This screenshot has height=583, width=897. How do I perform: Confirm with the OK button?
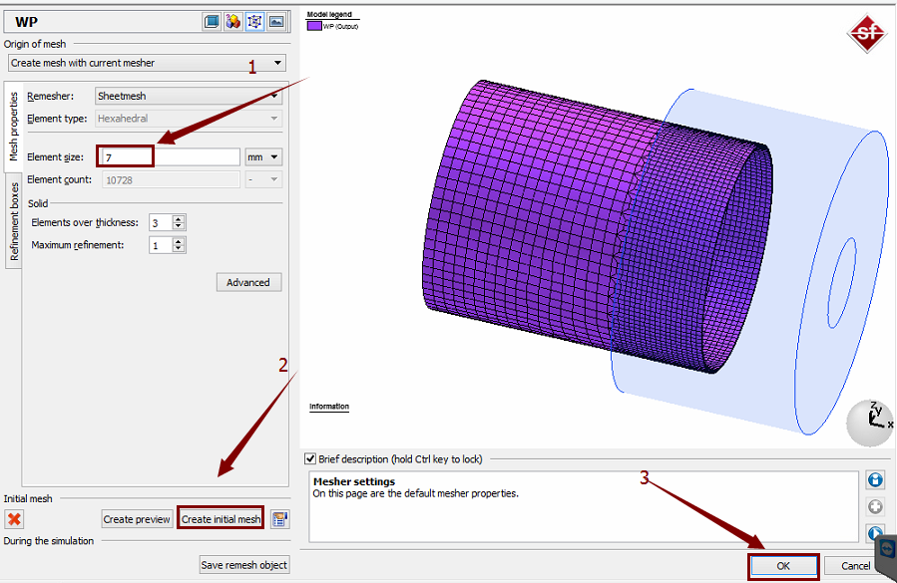(x=783, y=566)
